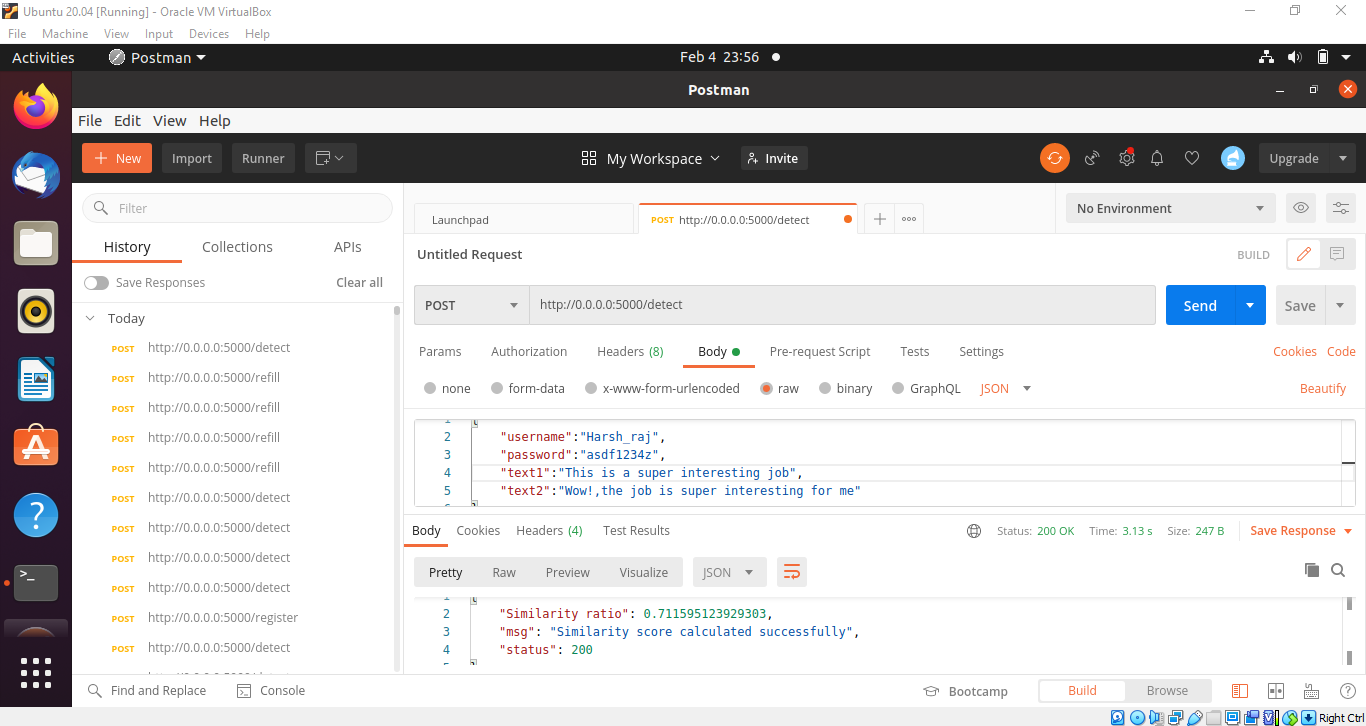Click Beautify to format JSON body
Image resolution: width=1366 pixels, height=726 pixels.
pyautogui.click(x=1322, y=388)
